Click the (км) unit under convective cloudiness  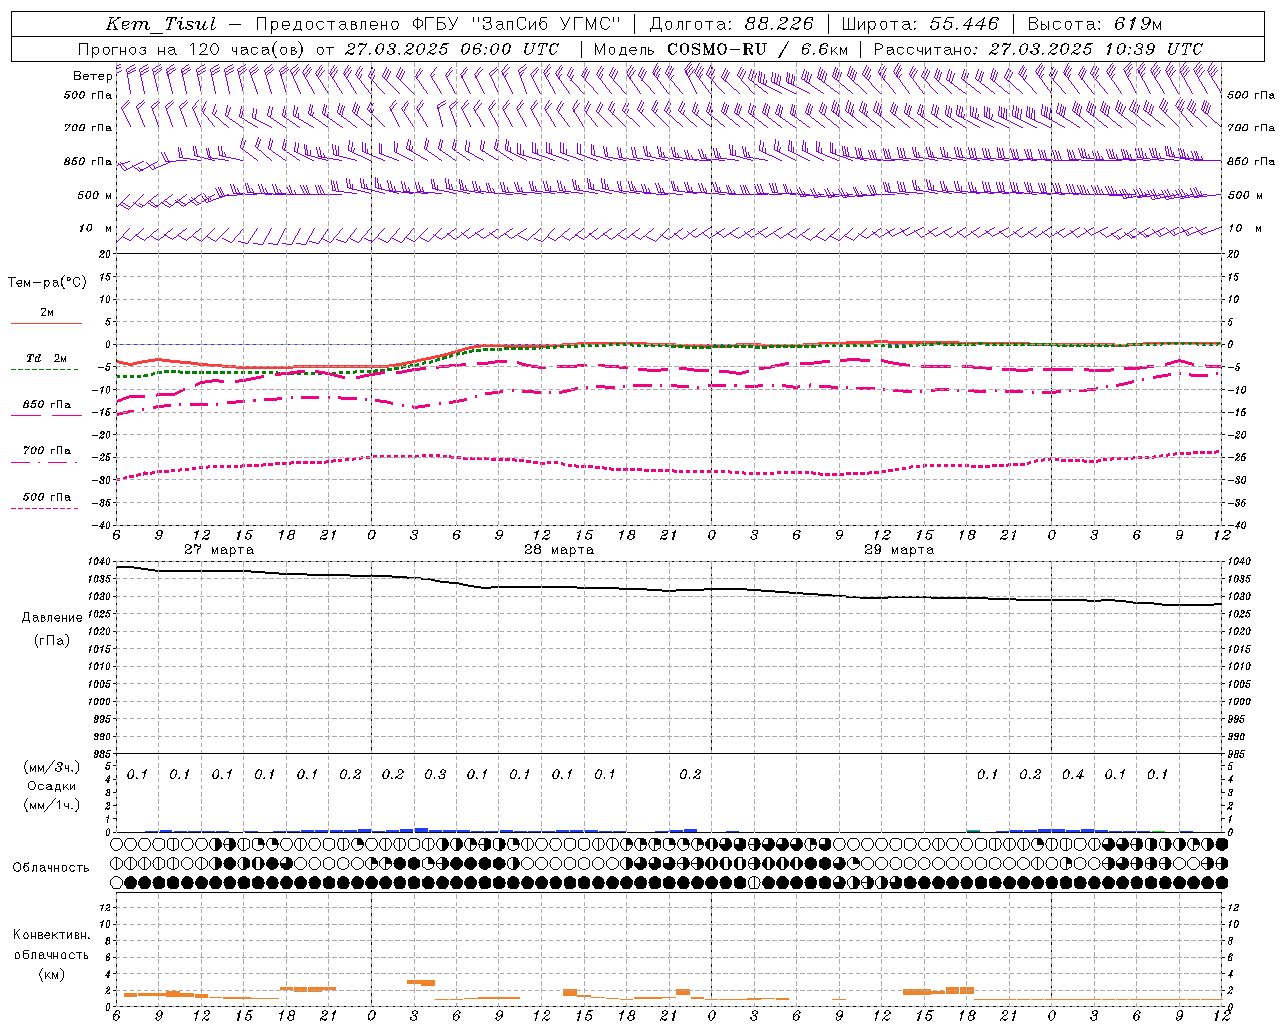(x=51, y=973)
